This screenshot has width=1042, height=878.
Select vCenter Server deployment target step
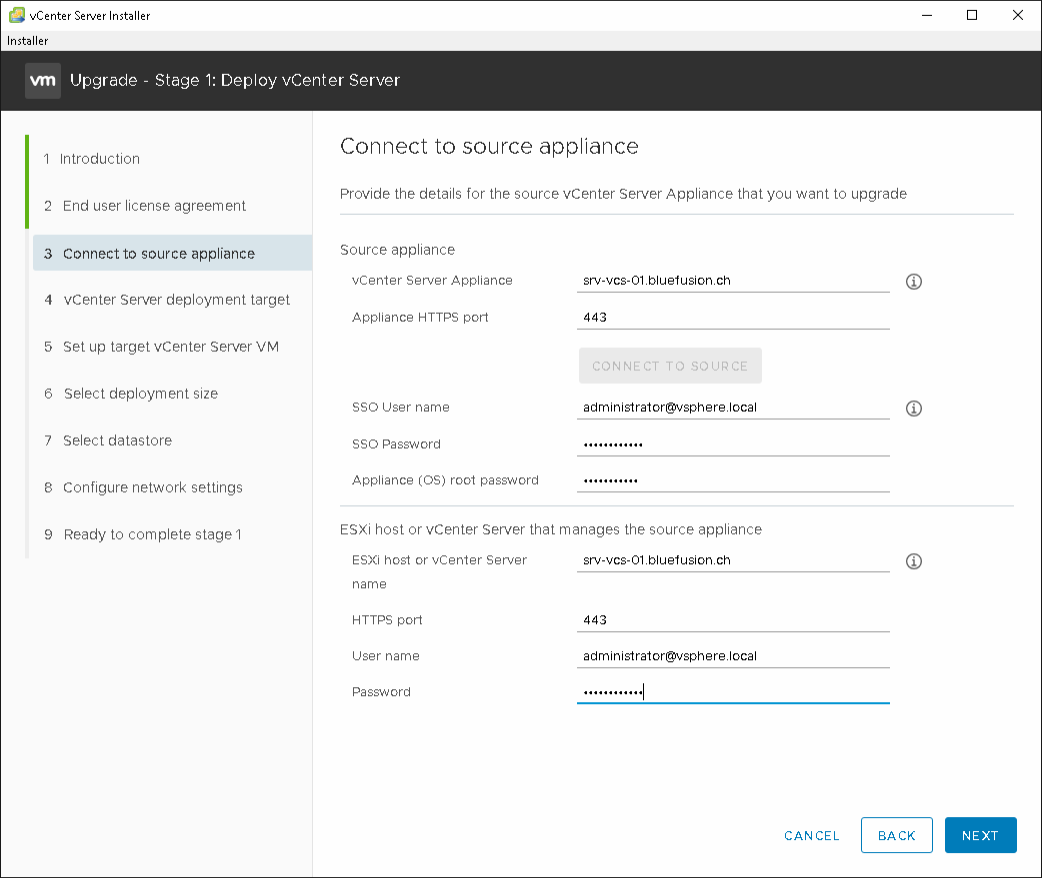click(176, 300)
